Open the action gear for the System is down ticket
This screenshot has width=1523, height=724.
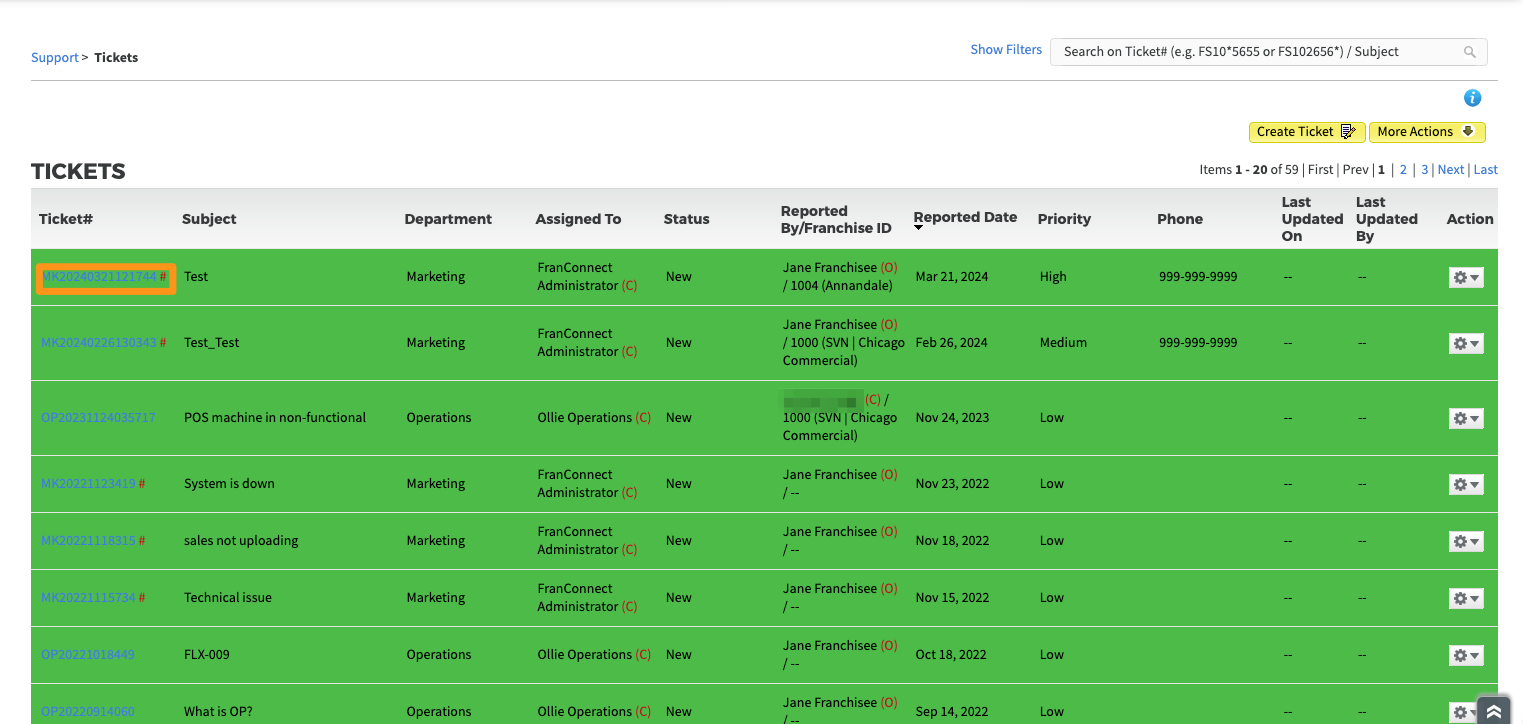tap(1466, 484)
